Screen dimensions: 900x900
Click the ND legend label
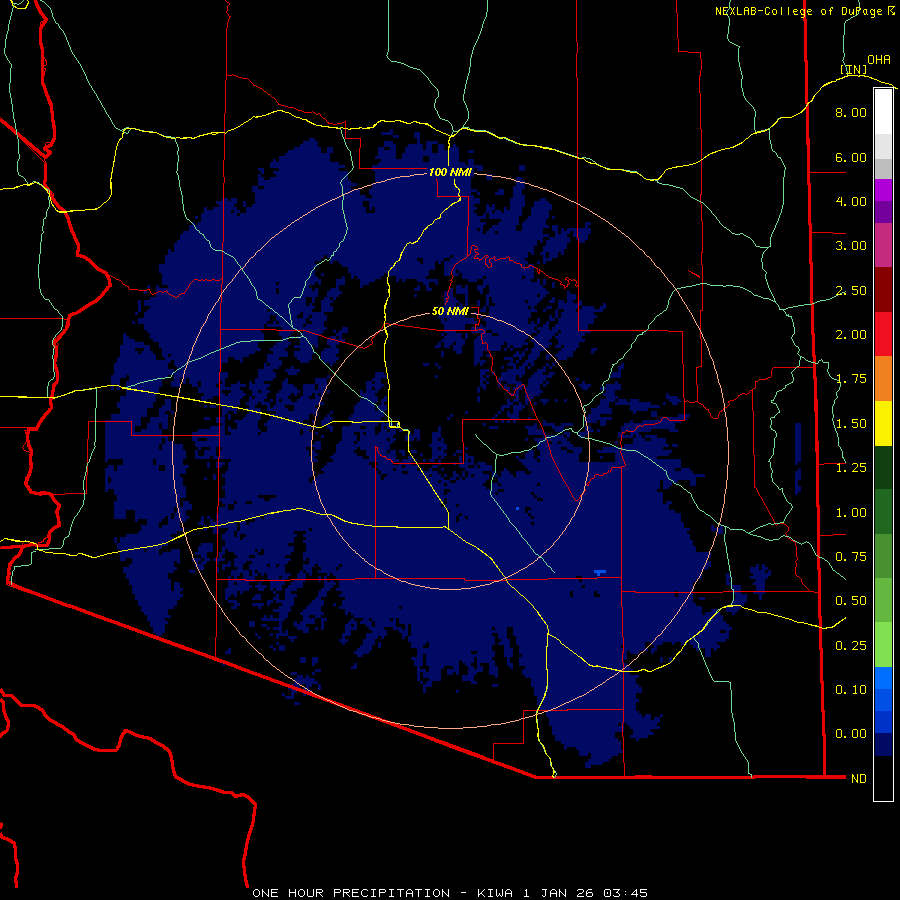[859, 779]
